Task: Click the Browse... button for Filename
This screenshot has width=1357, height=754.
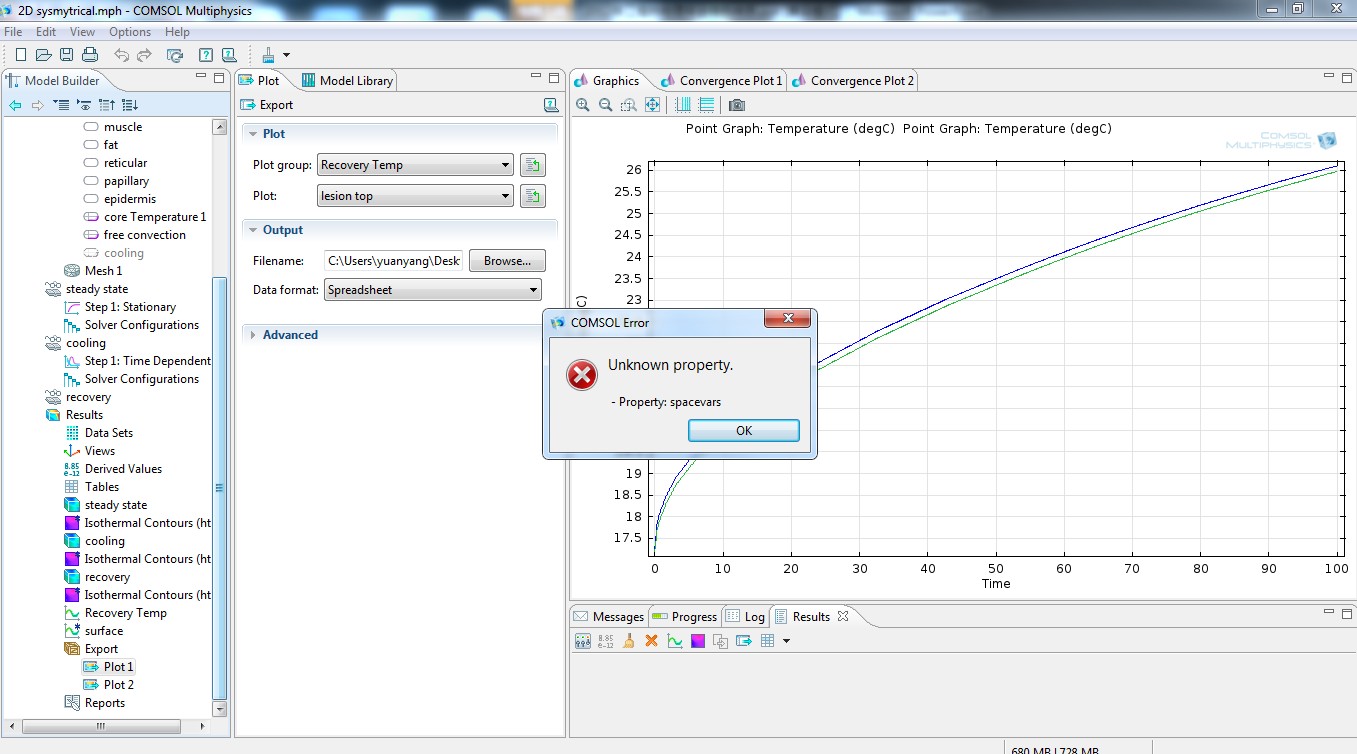Action: click(507, 261)
